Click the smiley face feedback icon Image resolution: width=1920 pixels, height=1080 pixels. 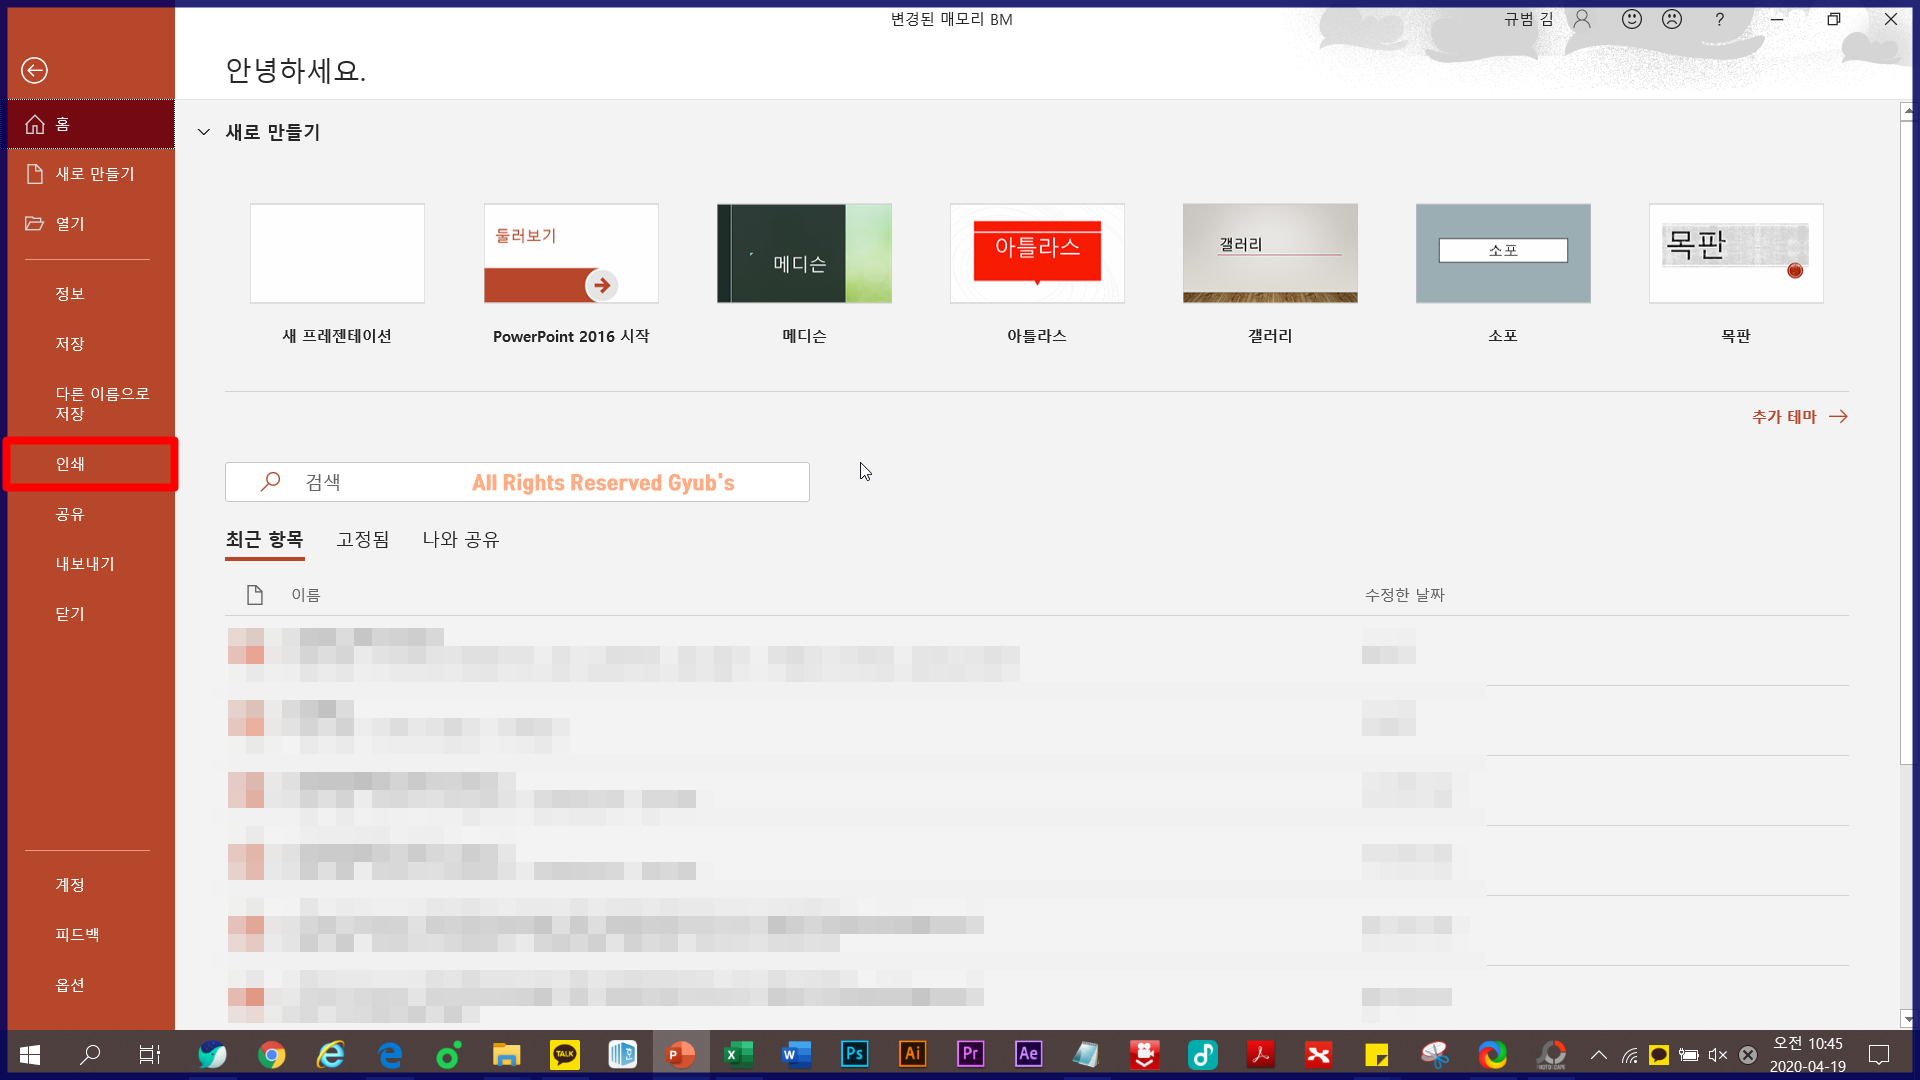tap(1632, 19)
